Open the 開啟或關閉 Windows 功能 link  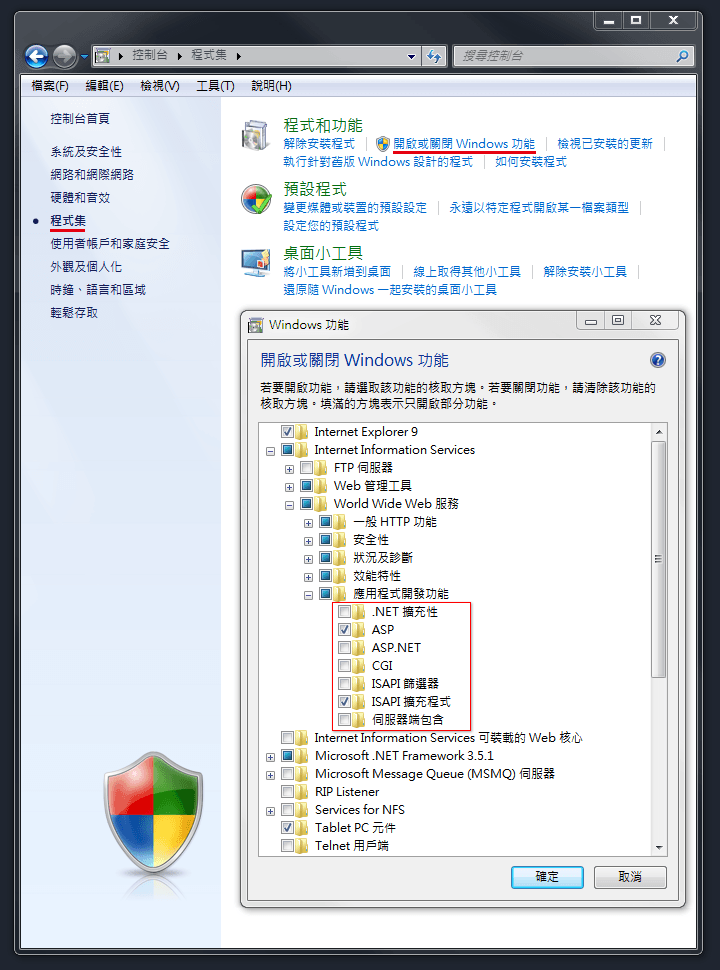pyautogui.click(x=464, y=144)
